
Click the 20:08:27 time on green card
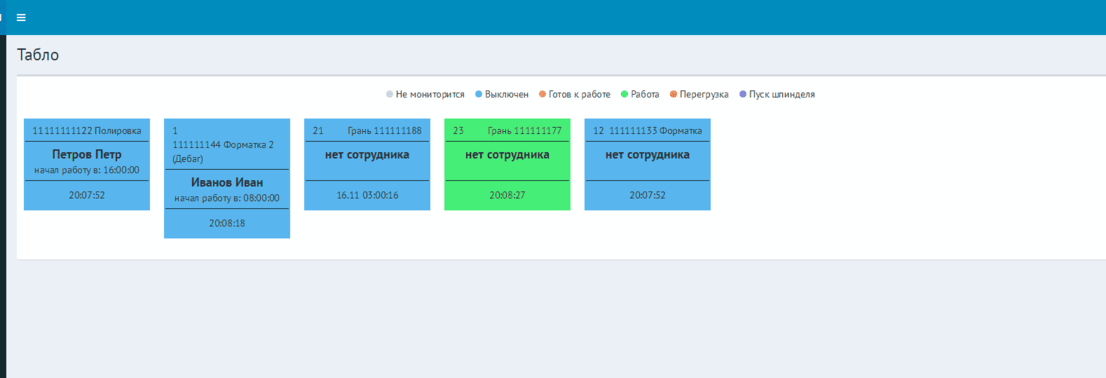[x=507, y=195]
